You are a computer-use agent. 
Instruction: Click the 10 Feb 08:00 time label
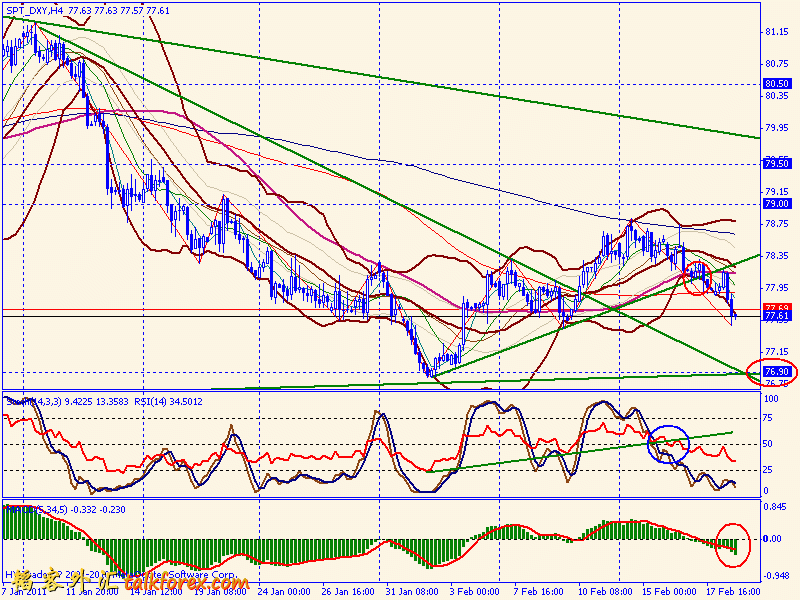604,592
